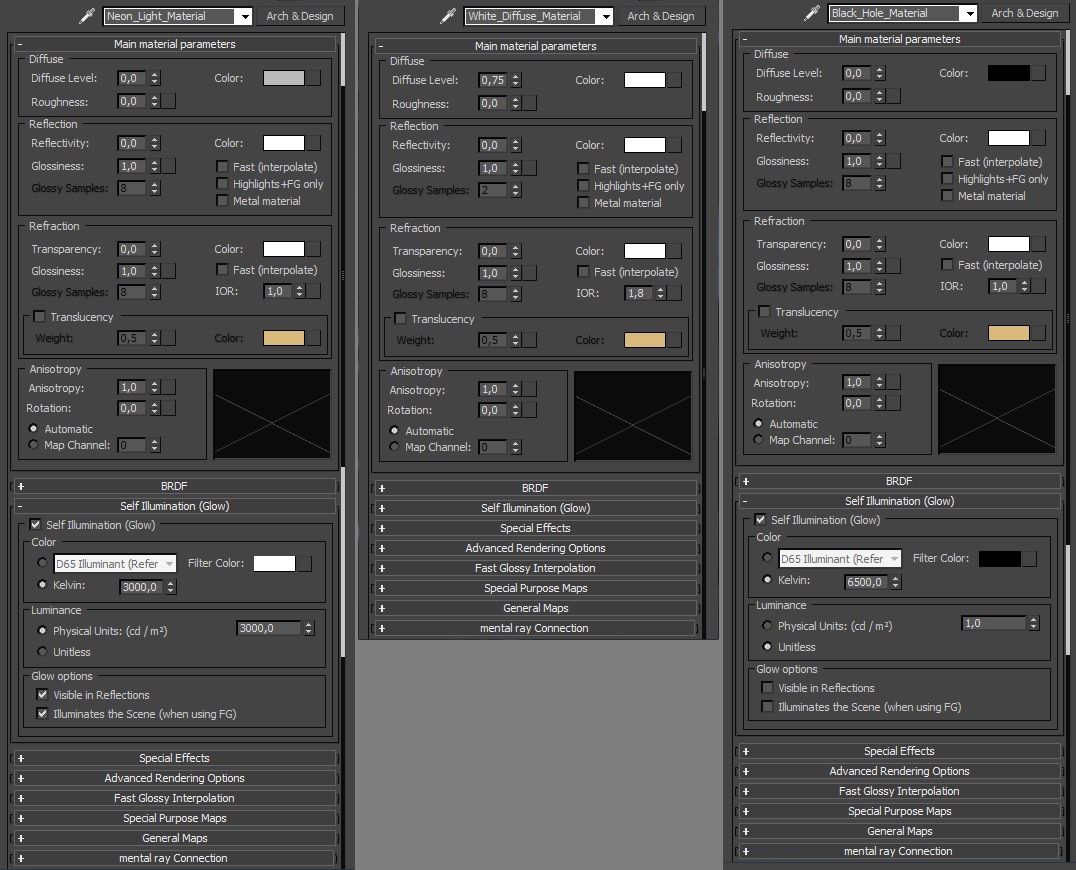Click the eyedropper icon on the Neon_Light_Material panel
The image size is (1076, 870).
point(86,16)
